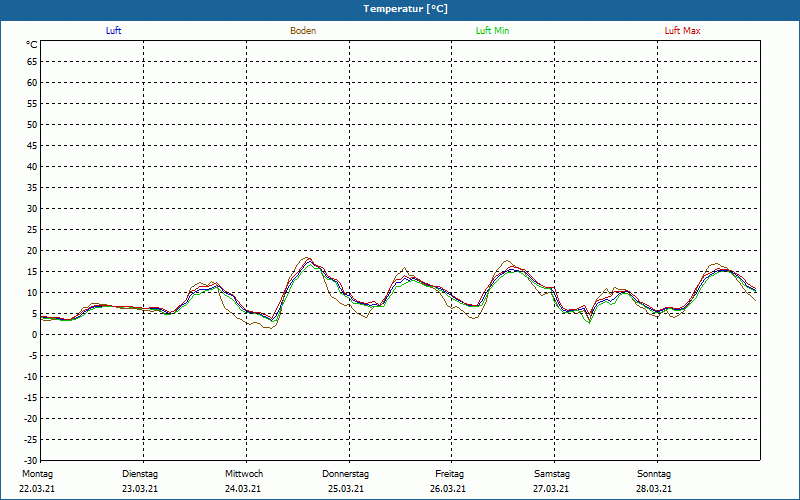Click the 'Luft' legend label
Image resolution: width=800 pixels, height=500 pixels.
113,31
